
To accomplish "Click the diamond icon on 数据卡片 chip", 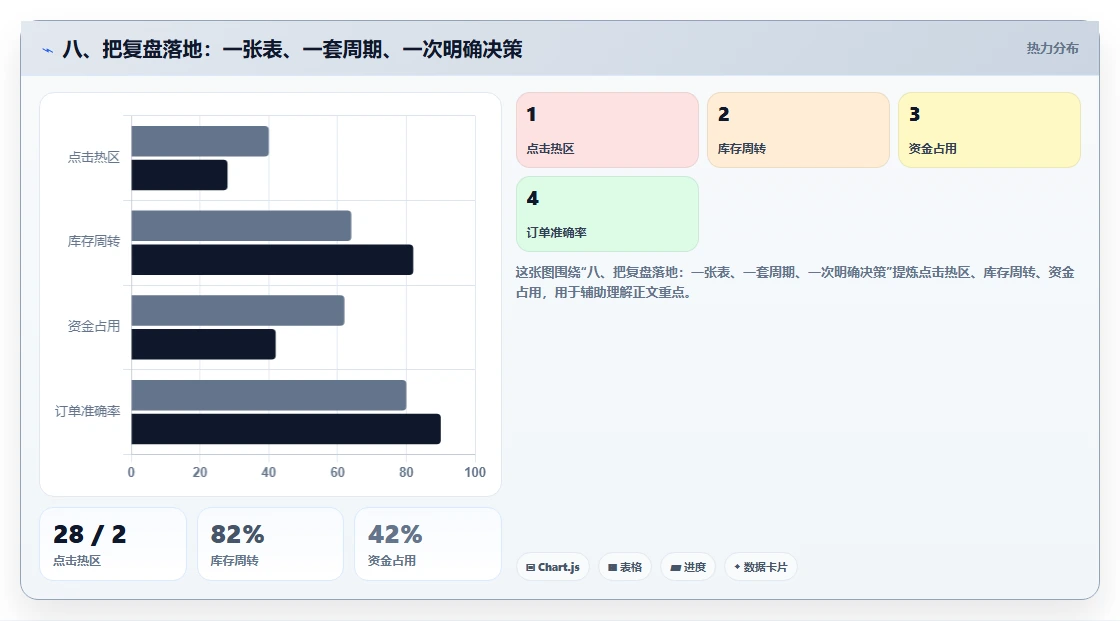I will click(737, 567).
